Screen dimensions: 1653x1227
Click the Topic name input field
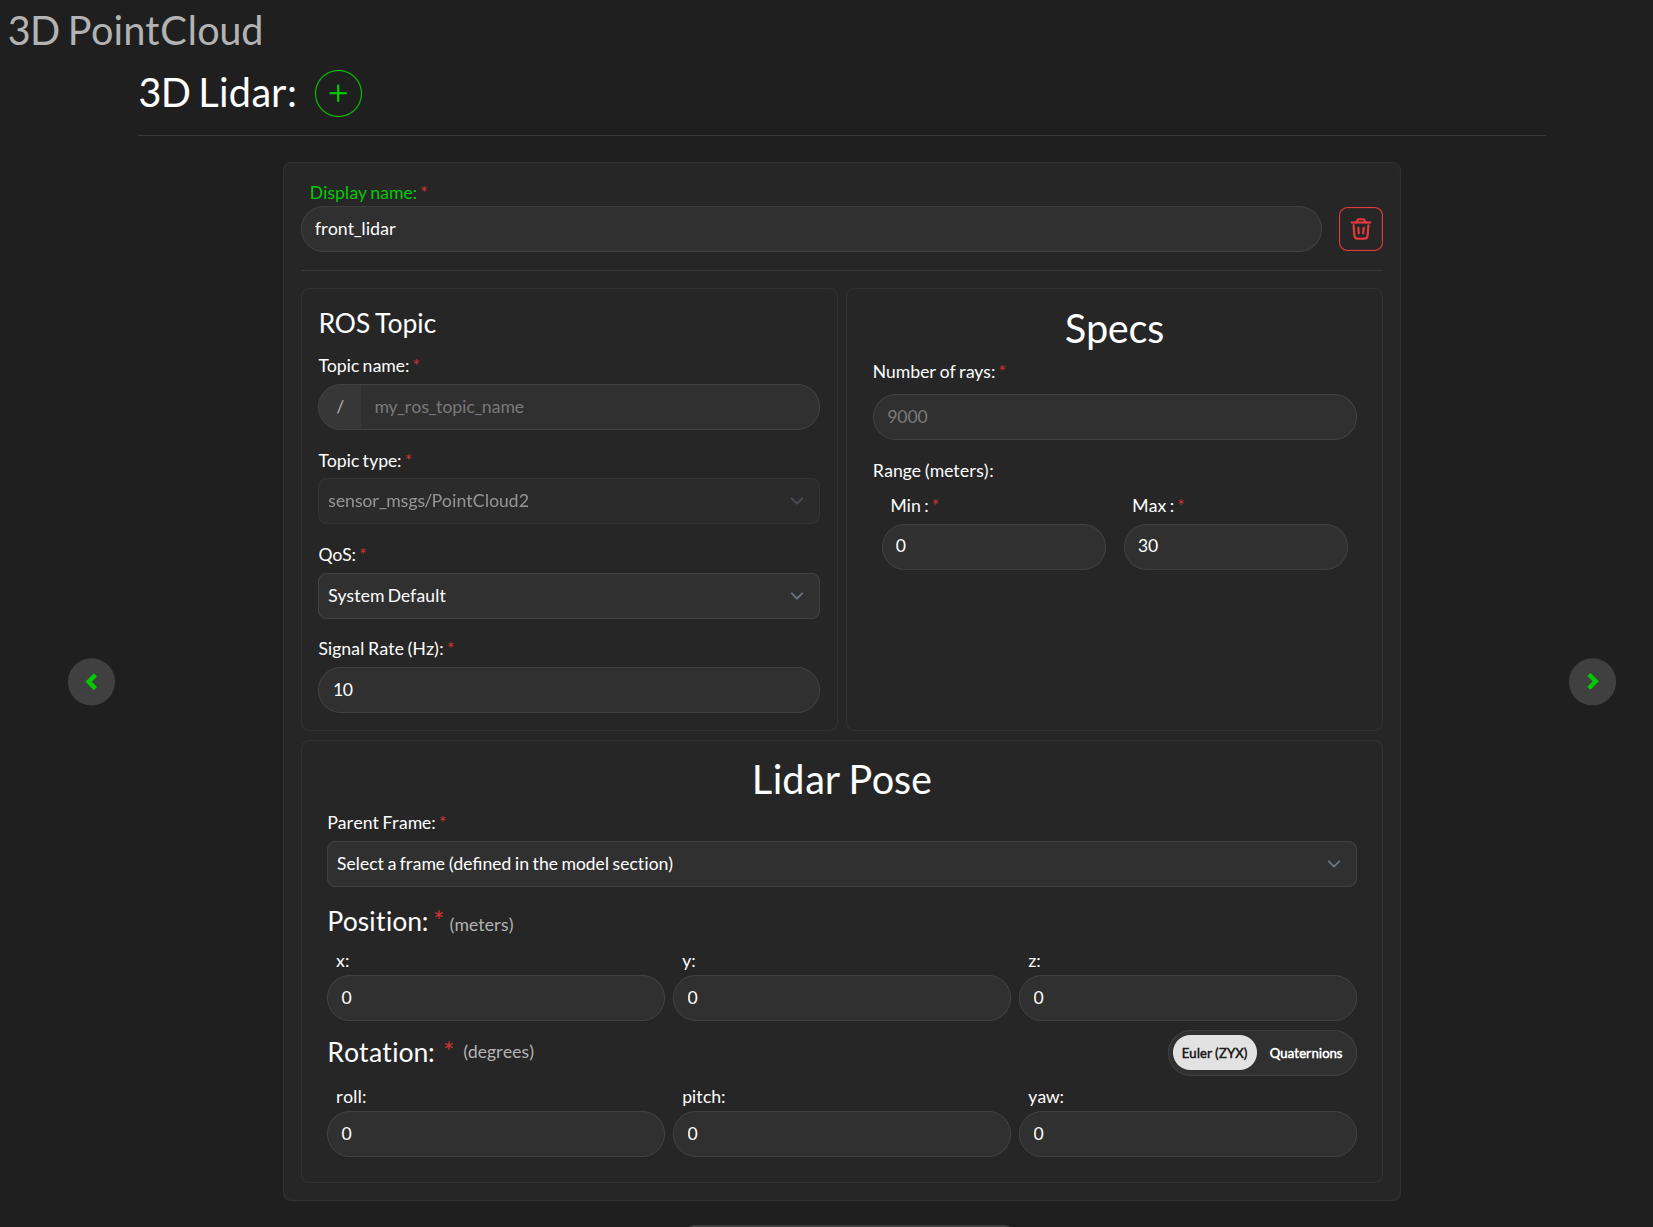click(x=590, y=407)
